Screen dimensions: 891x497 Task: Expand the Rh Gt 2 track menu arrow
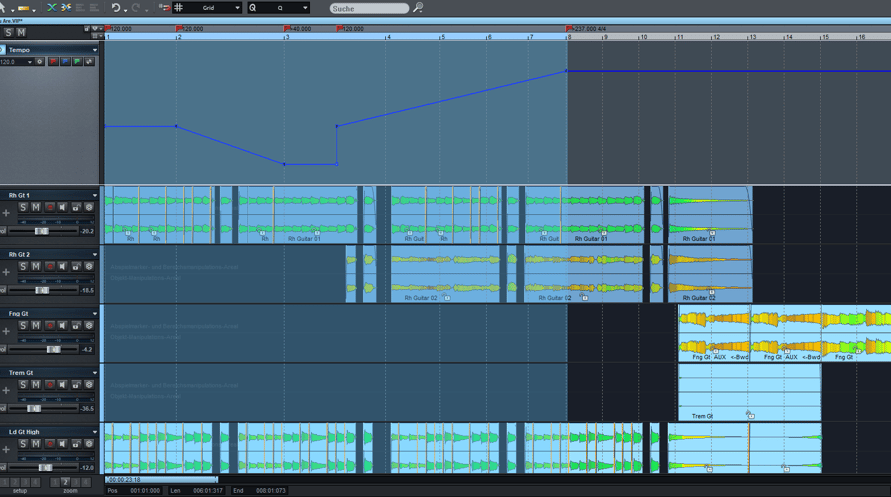pyautogui.click(x=94, y=254)
